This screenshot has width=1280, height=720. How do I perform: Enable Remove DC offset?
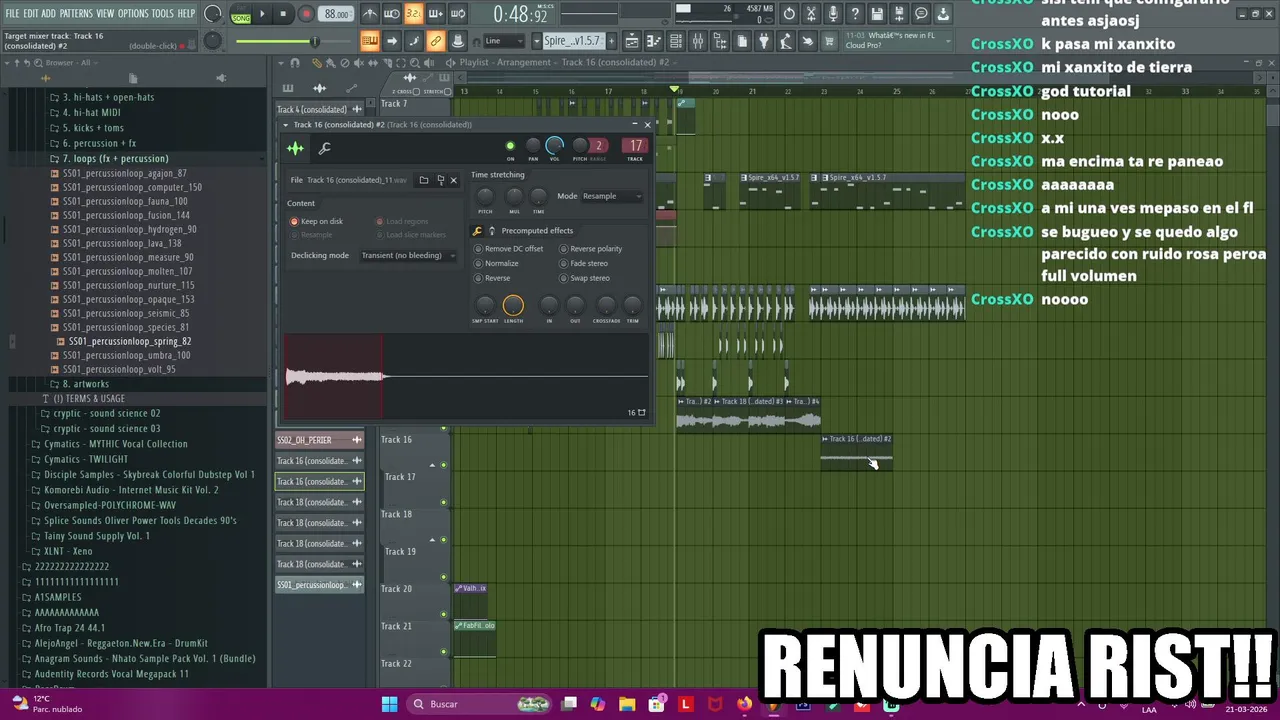[x=509, y=249]
